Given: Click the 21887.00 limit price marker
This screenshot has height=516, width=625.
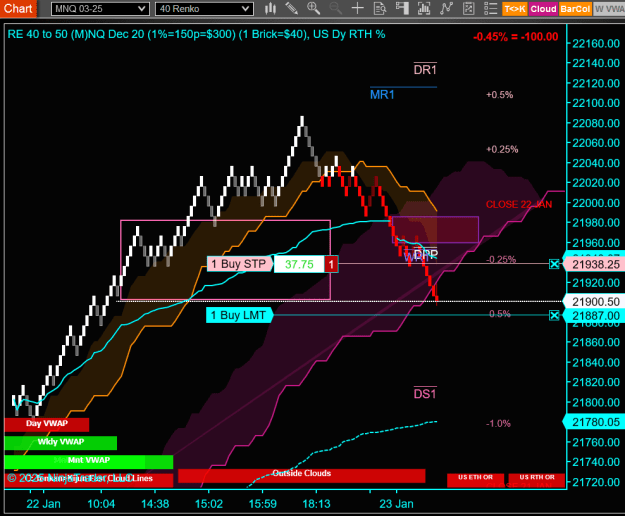Looking at the screenshot, I should pyautogui.click(x=594, y=316).
